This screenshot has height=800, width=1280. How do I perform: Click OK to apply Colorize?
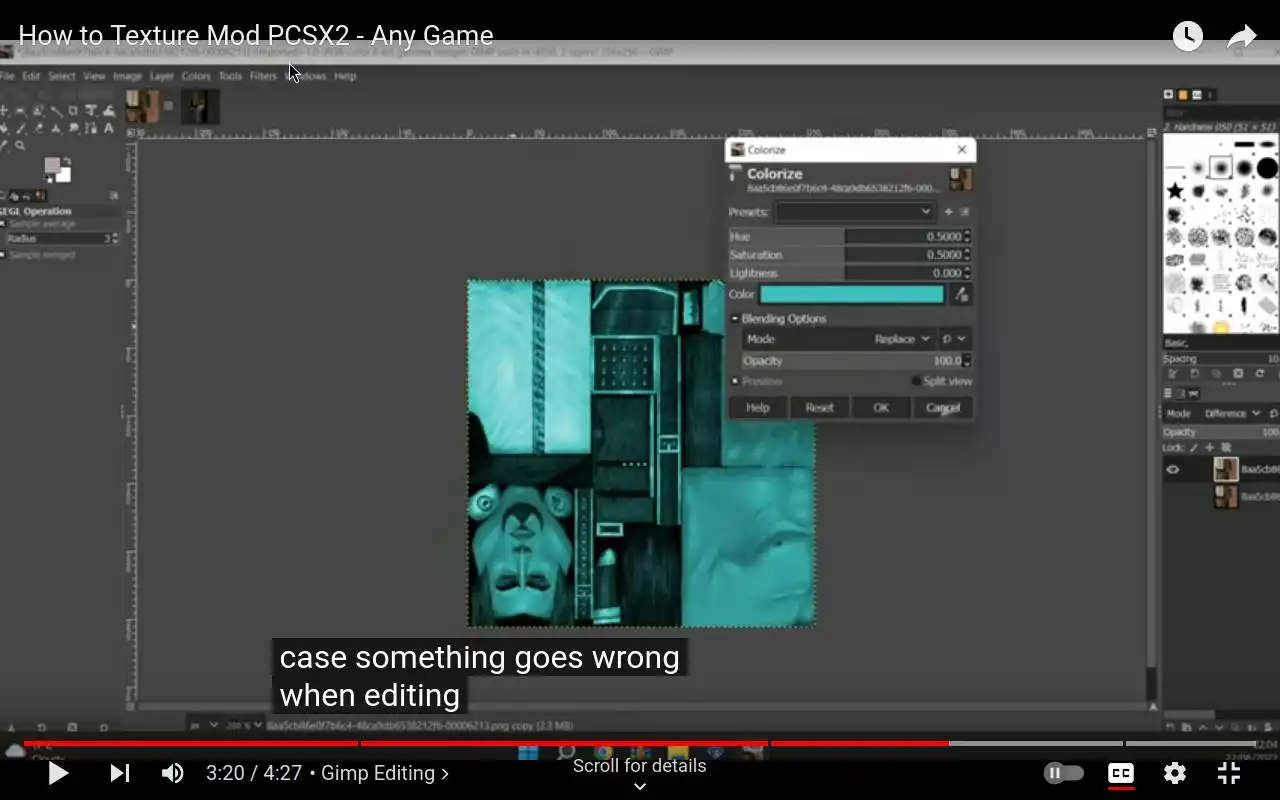[x=881, y=407]
